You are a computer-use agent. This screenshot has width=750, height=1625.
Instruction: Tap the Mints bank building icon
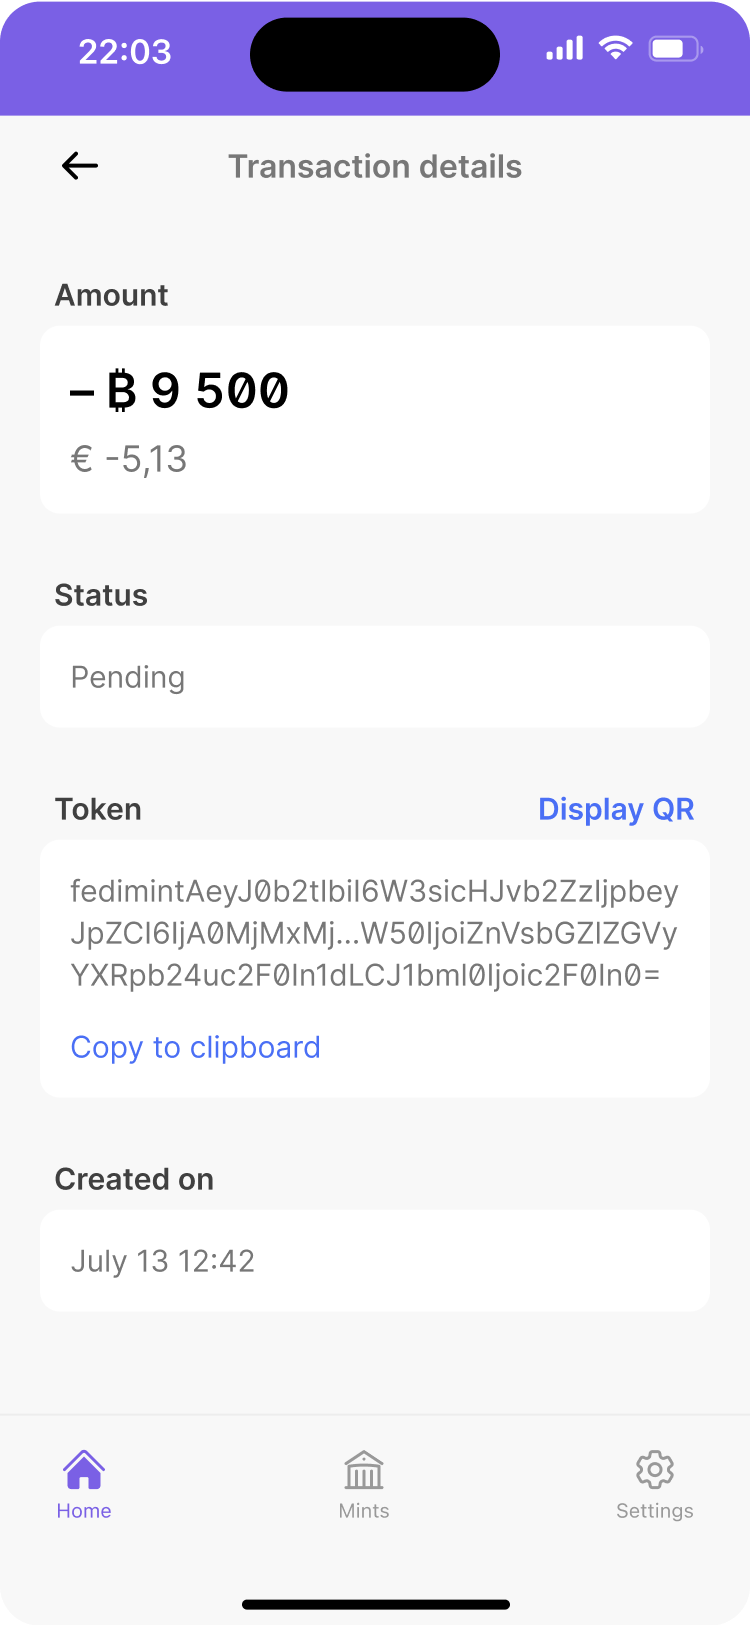point(364,1470)
